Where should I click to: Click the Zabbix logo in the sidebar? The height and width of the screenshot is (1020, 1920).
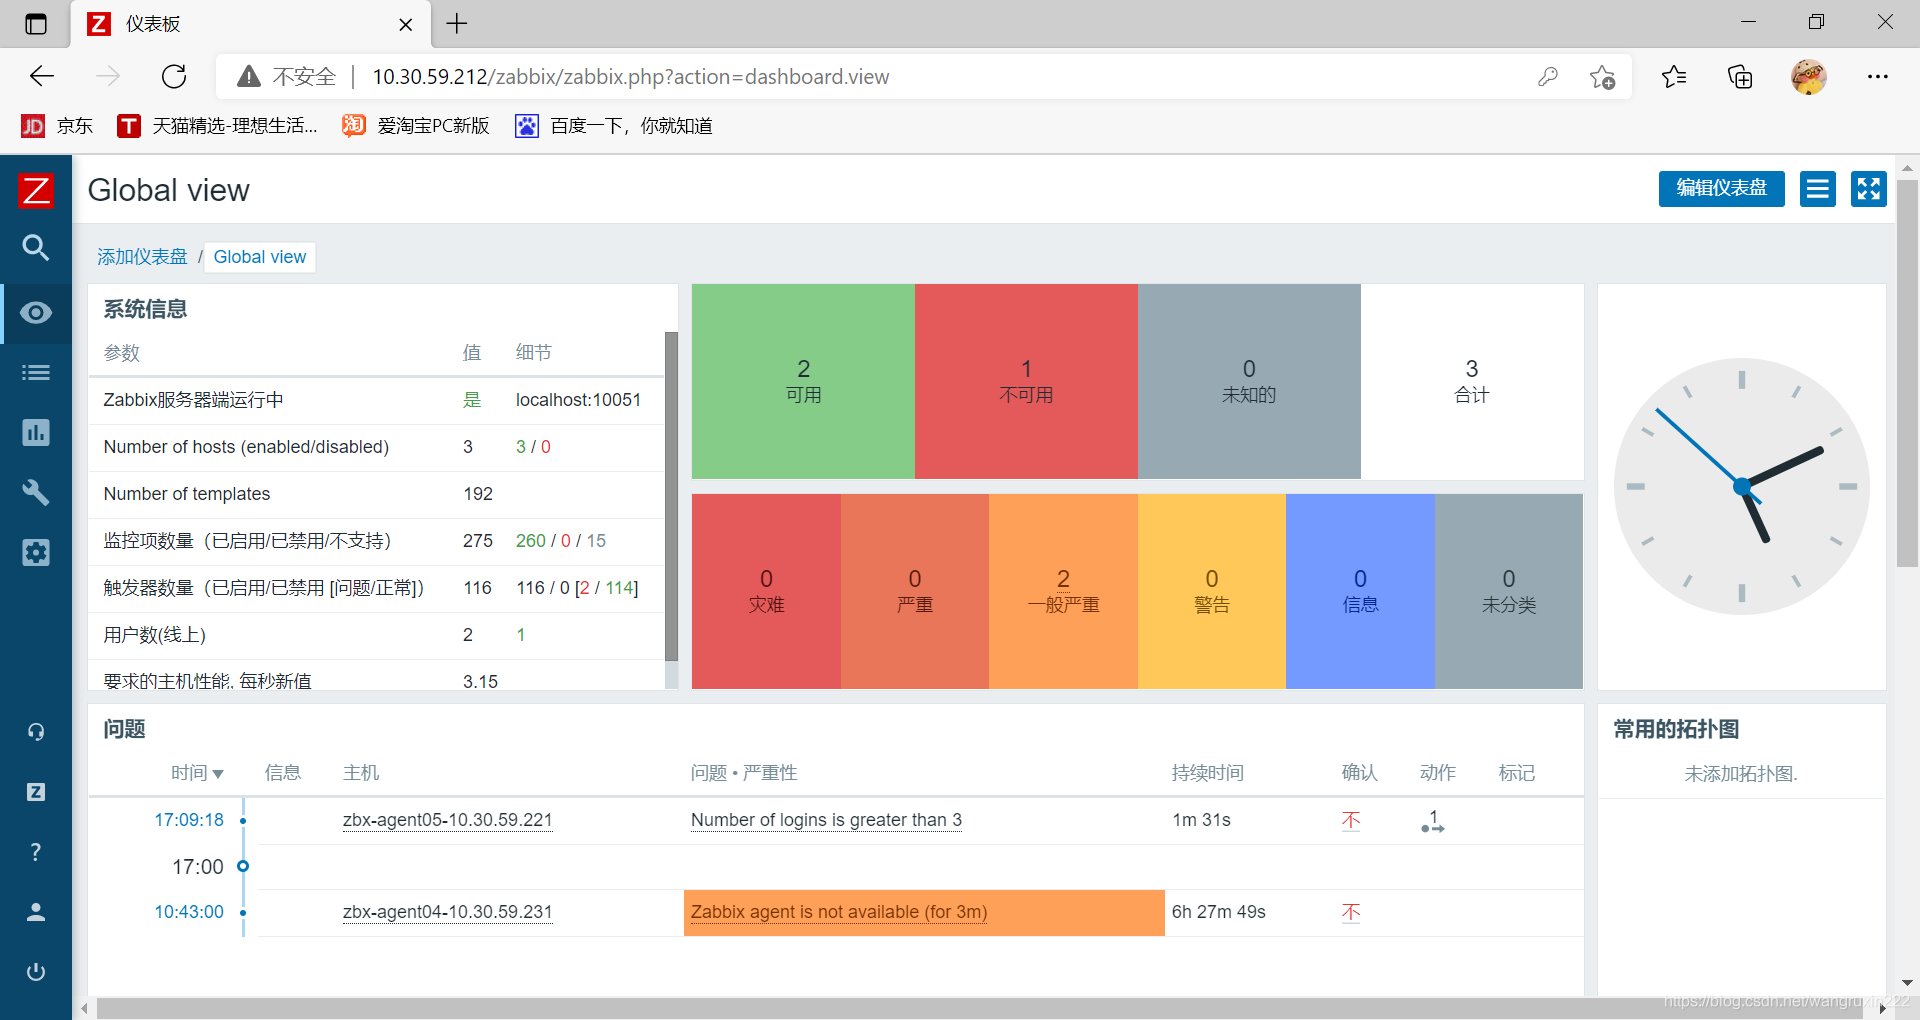pyautogui.click(x=36, y=190)
